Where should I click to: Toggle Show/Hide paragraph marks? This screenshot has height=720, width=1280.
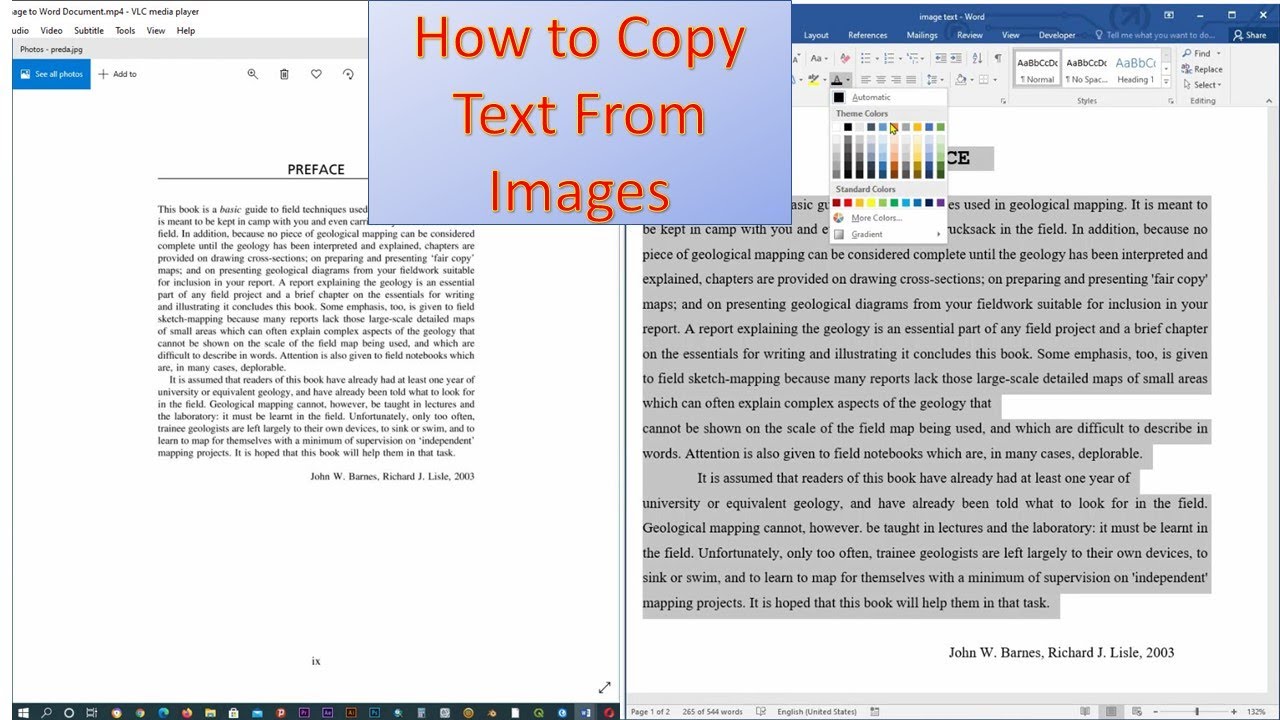tap(998, 58)
